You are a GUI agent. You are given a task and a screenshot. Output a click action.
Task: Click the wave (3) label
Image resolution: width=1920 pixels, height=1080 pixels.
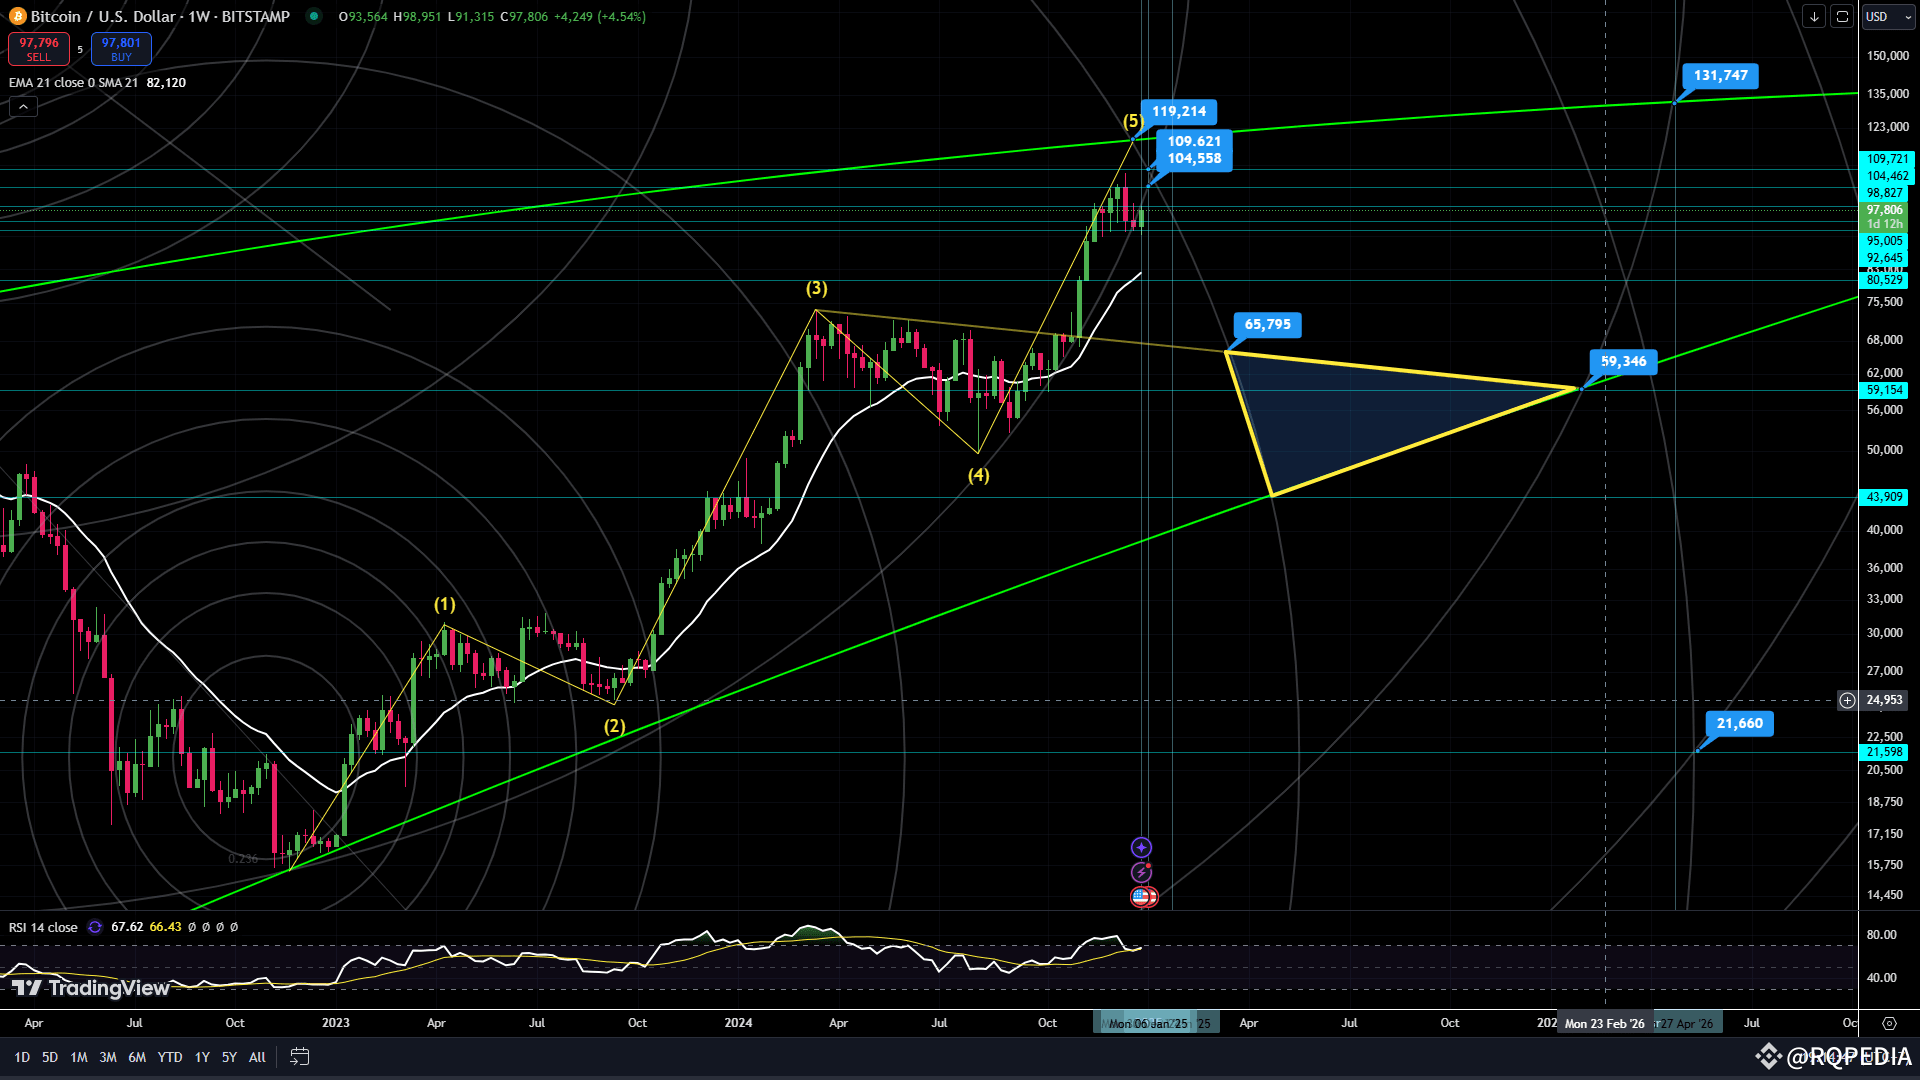pyautogui.click(x=817, y=289)
